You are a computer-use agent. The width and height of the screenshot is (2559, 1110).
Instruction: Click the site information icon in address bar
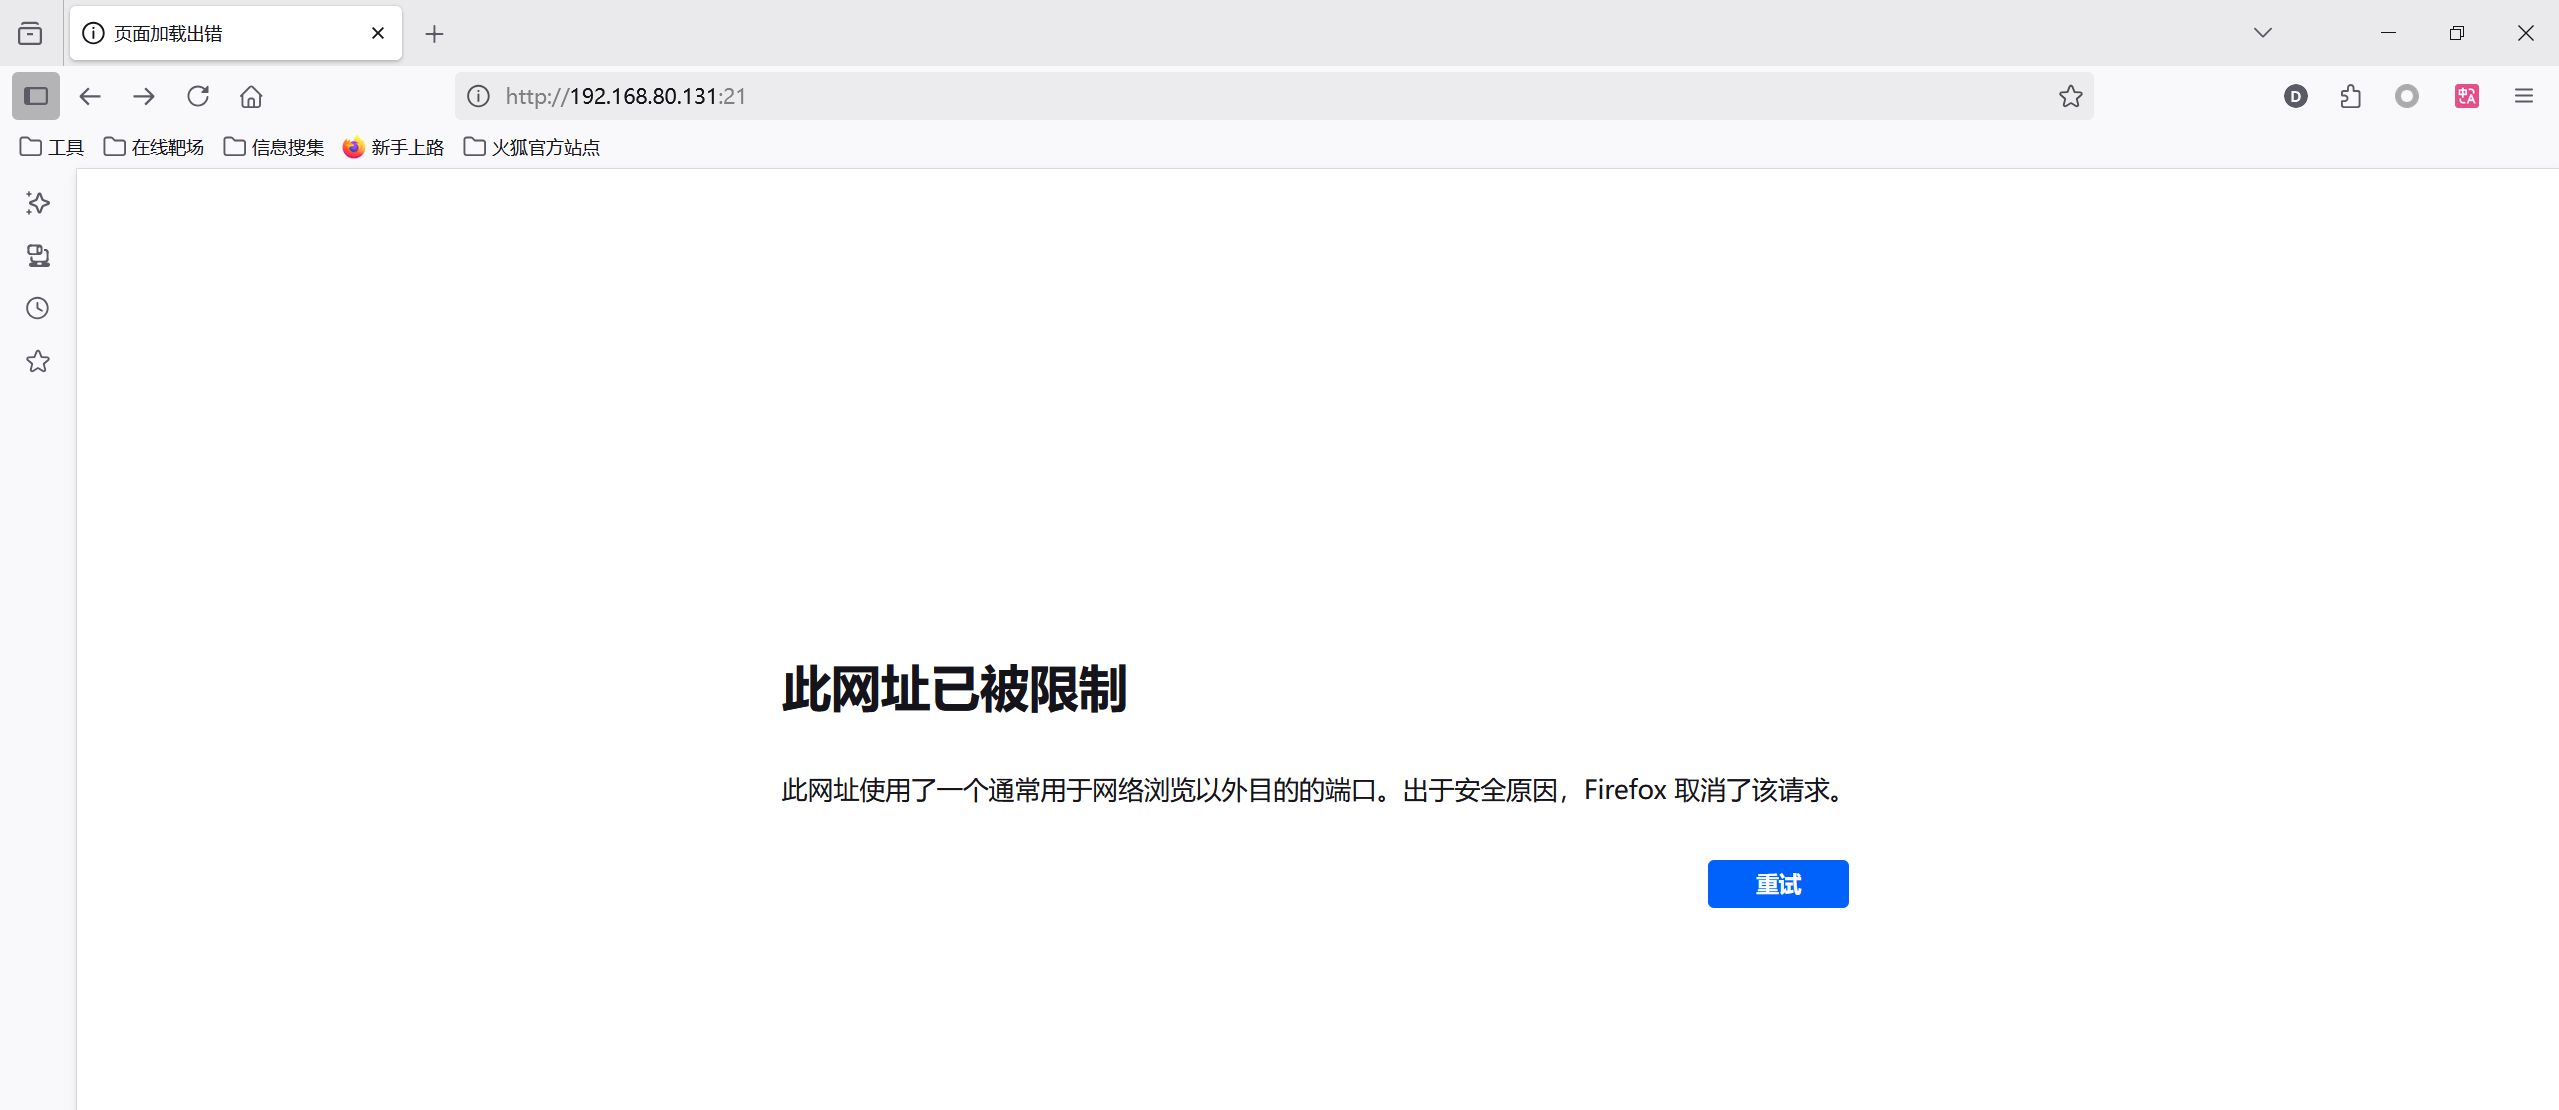pyautogui.click(x=479, y=96)
